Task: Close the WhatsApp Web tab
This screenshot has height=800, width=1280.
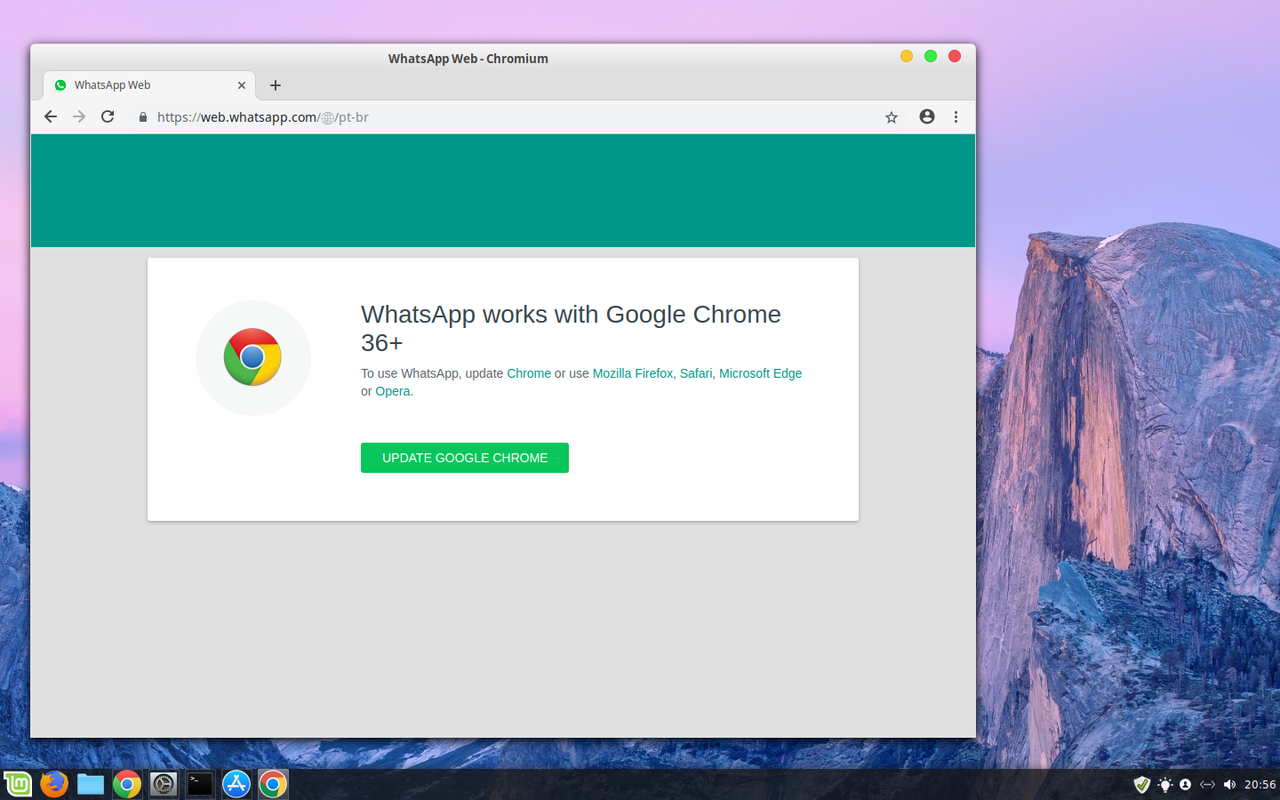Action: point(242,85)
